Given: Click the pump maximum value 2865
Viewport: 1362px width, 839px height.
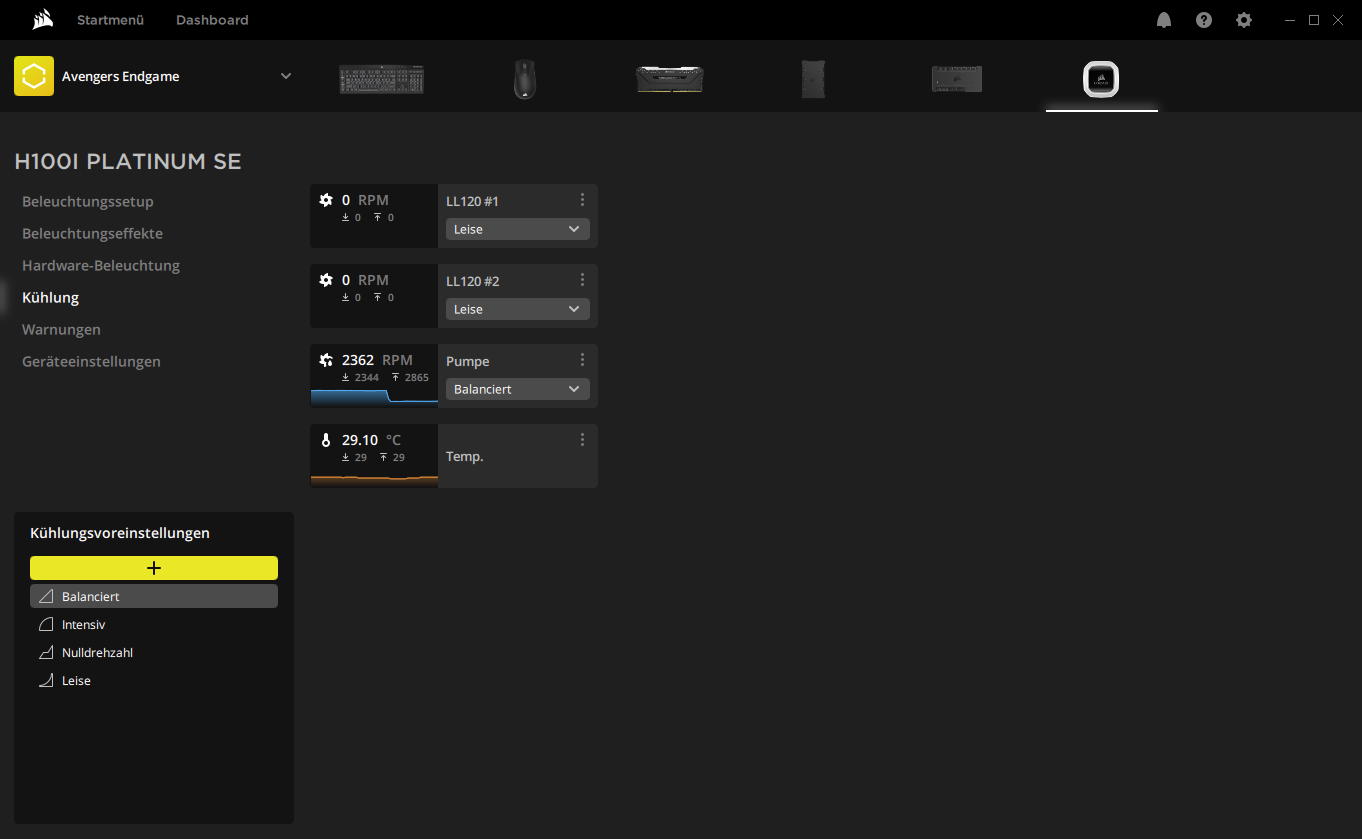Looking at the screenshot, I should [417, 378].
